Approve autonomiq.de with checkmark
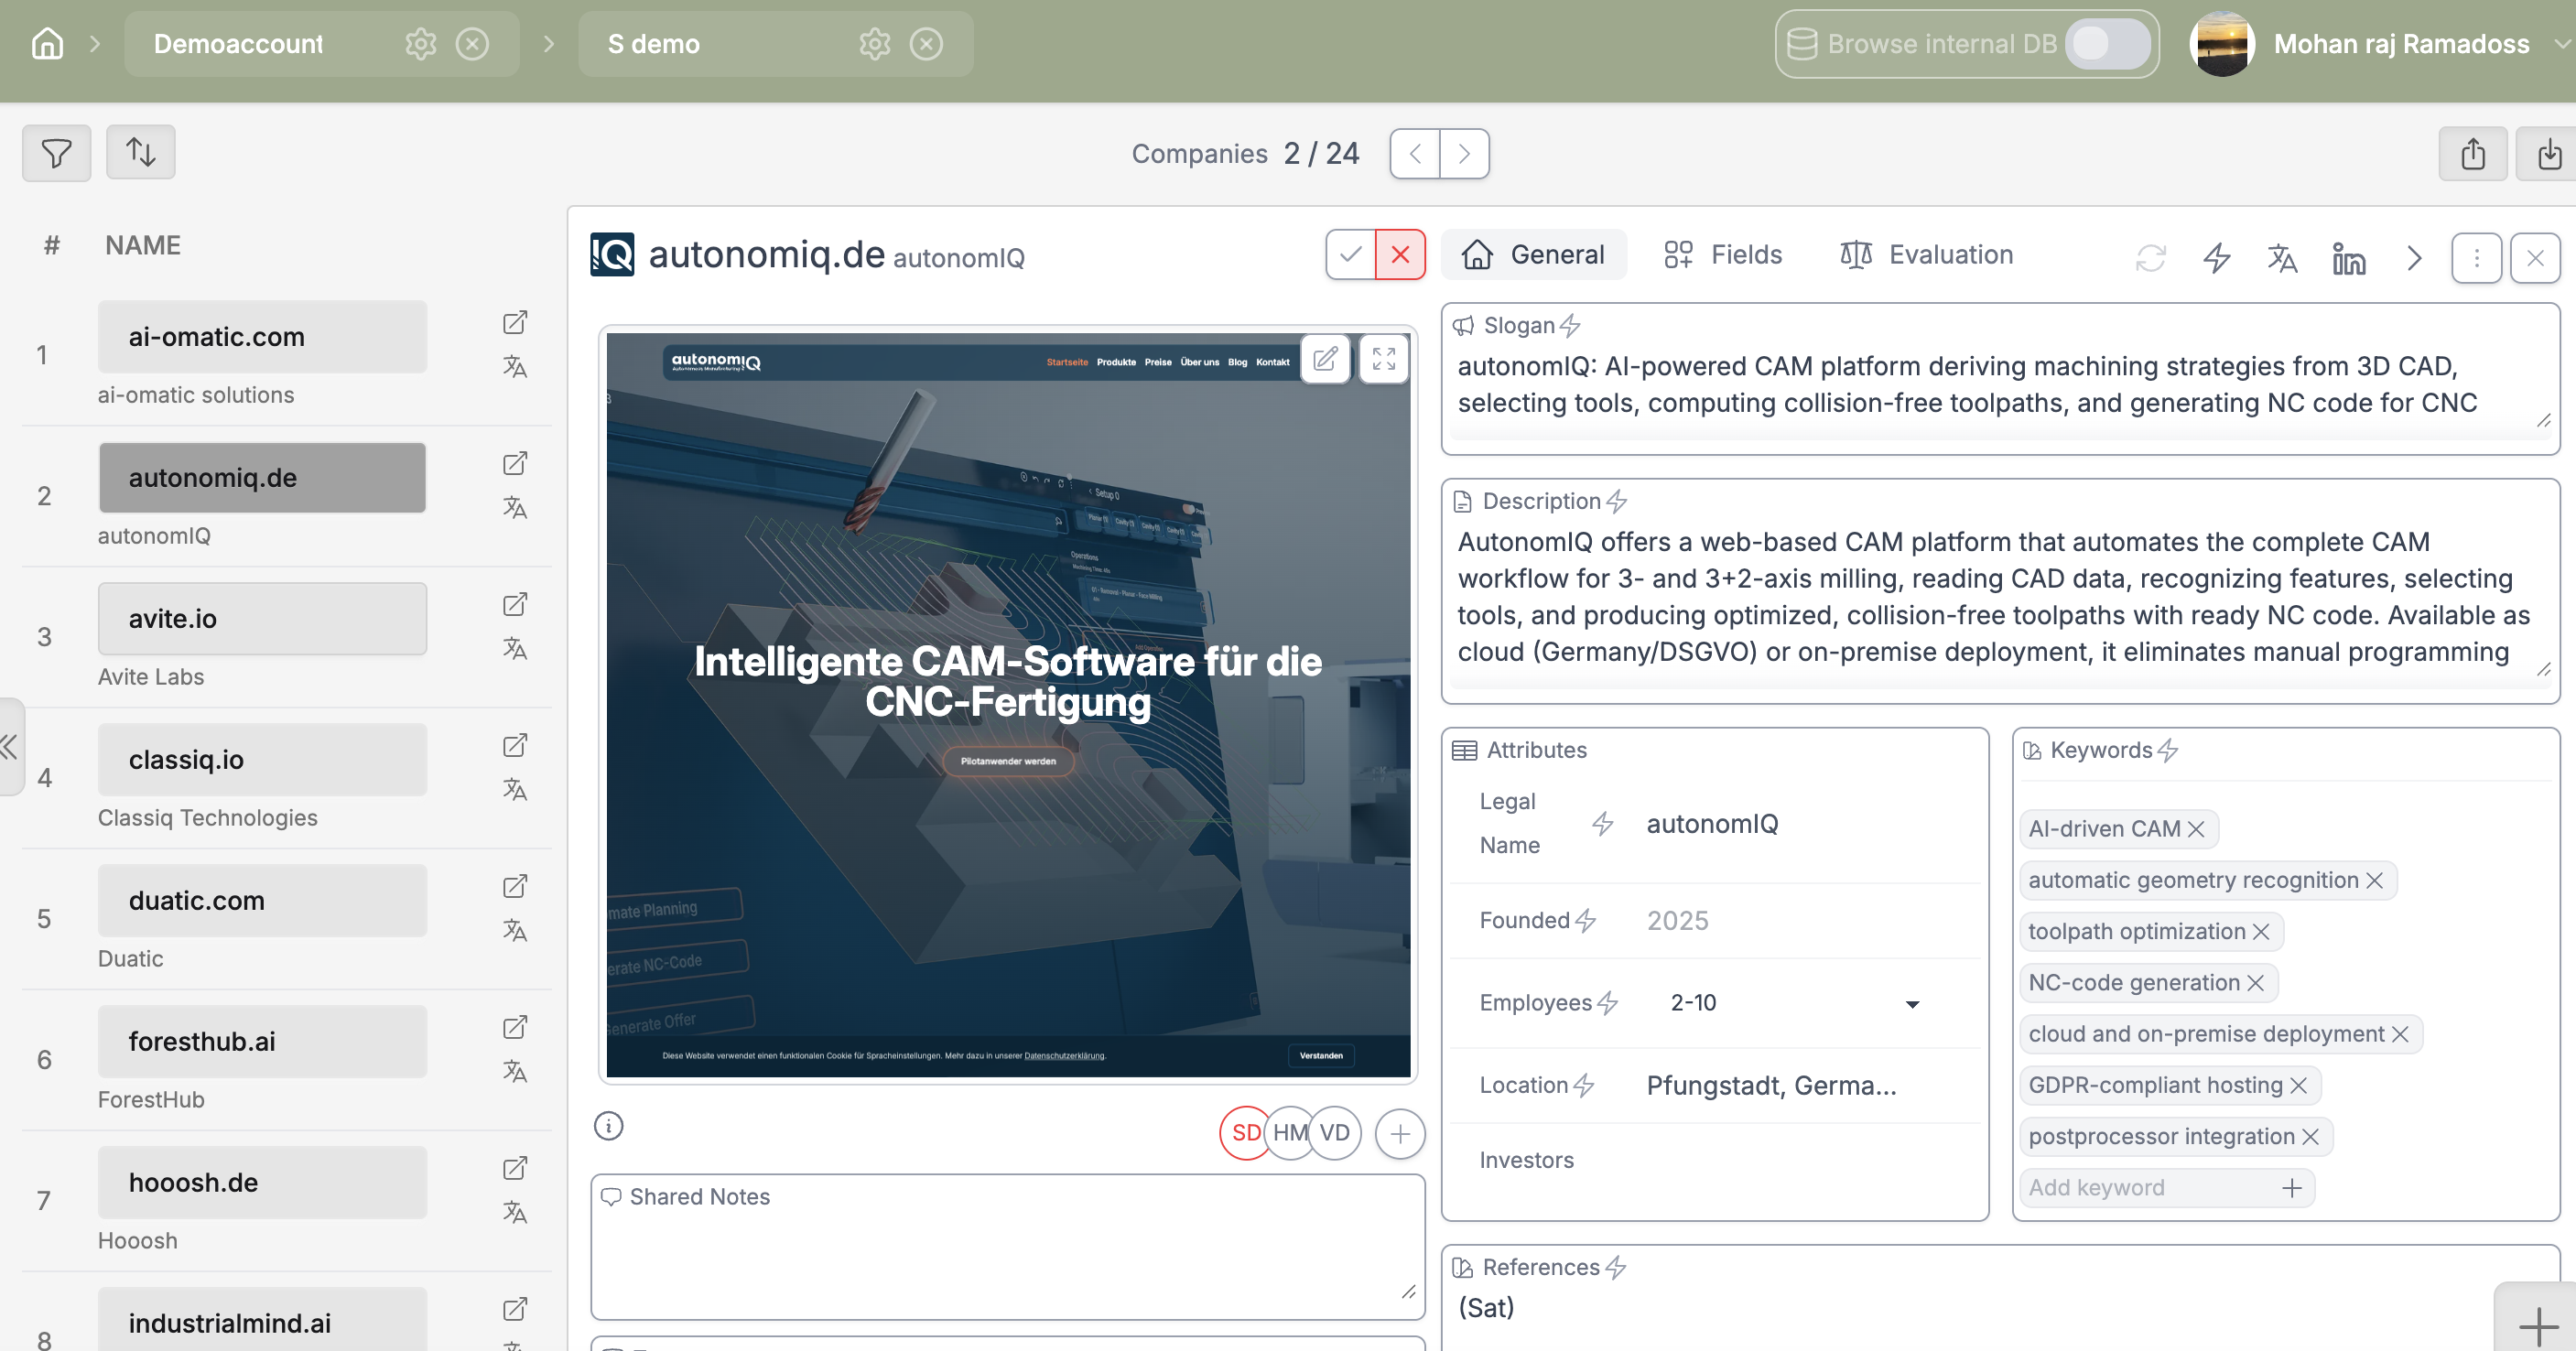The width and height of the screenshot is (2576, 1351). 1351,255
